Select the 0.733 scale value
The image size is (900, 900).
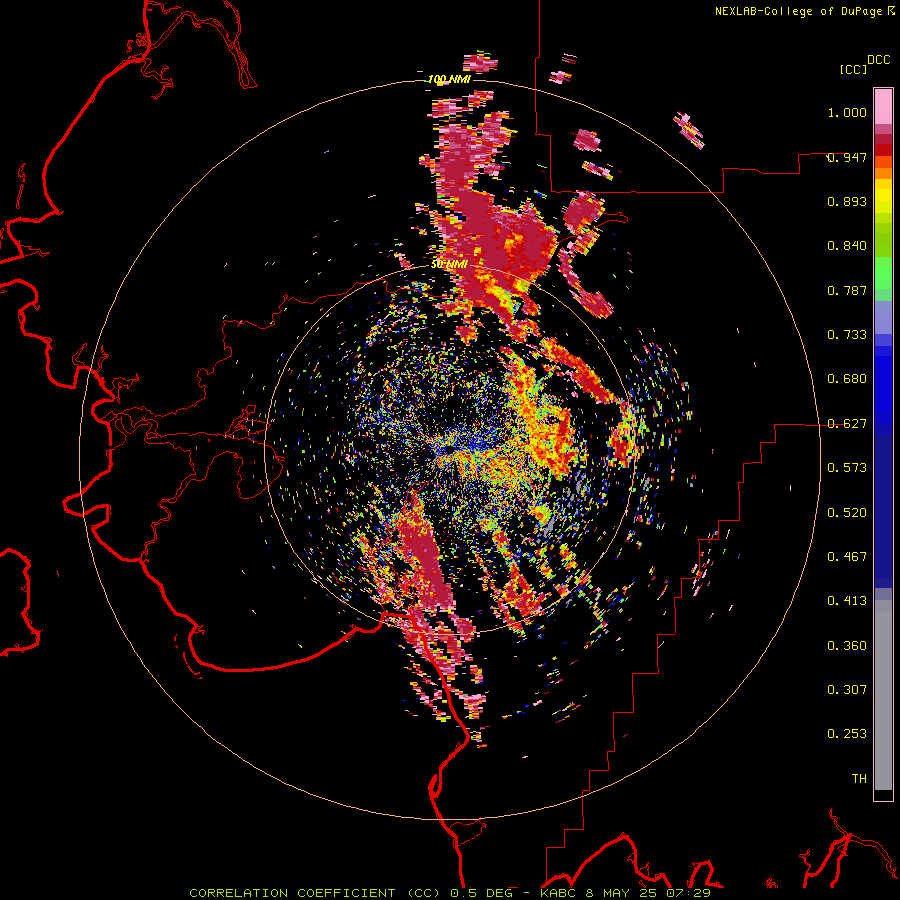(847, 335)
